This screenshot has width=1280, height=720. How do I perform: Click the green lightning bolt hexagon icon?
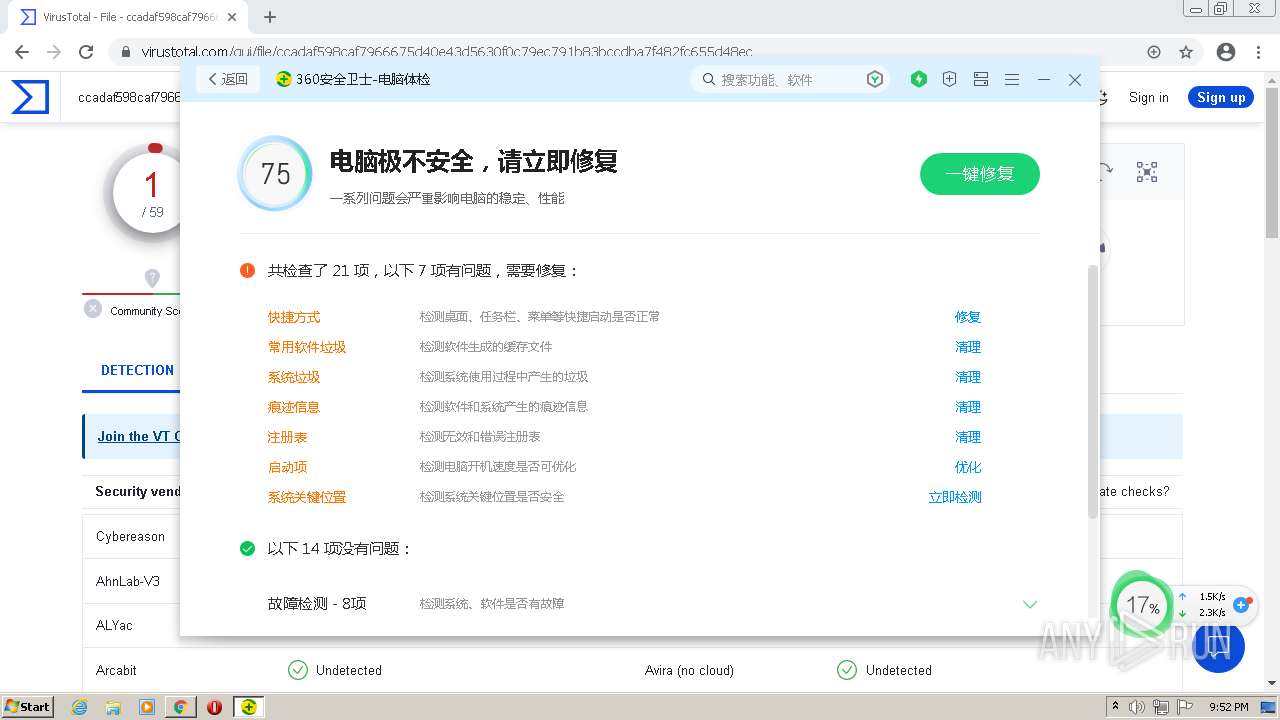pos(918,79)
